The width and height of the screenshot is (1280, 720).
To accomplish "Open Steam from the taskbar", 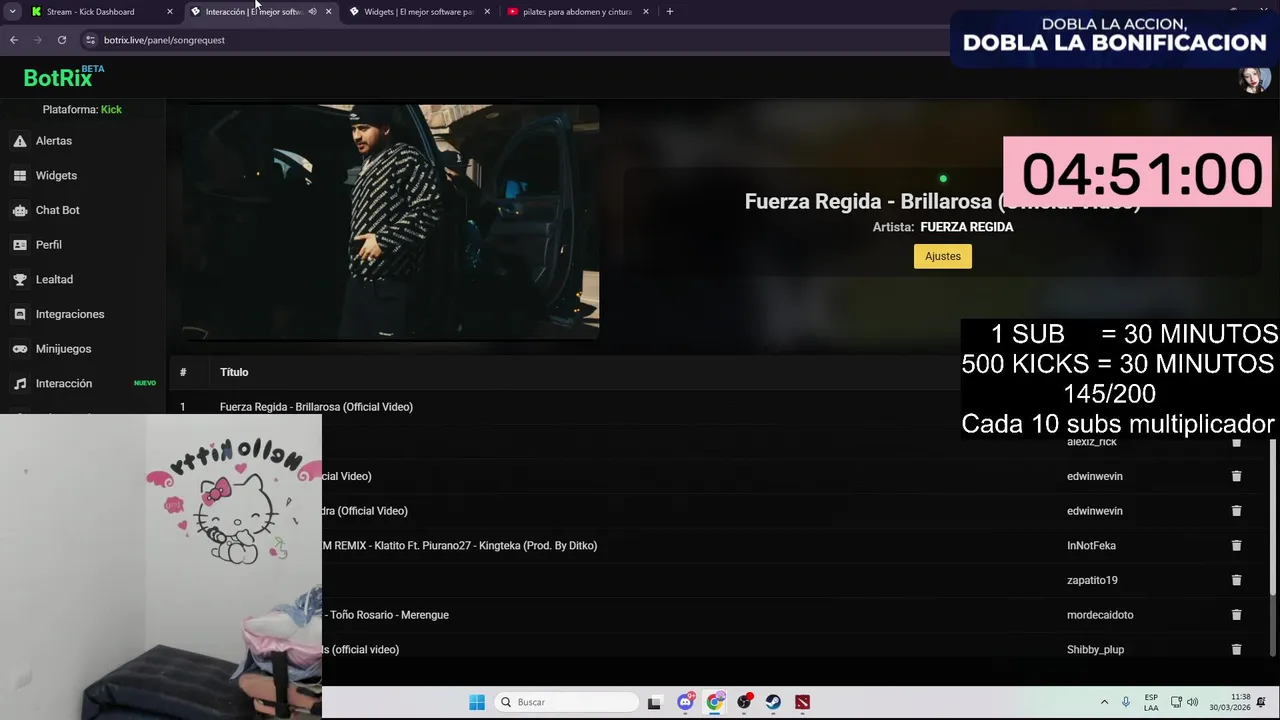I will click(x=773, y=702).
